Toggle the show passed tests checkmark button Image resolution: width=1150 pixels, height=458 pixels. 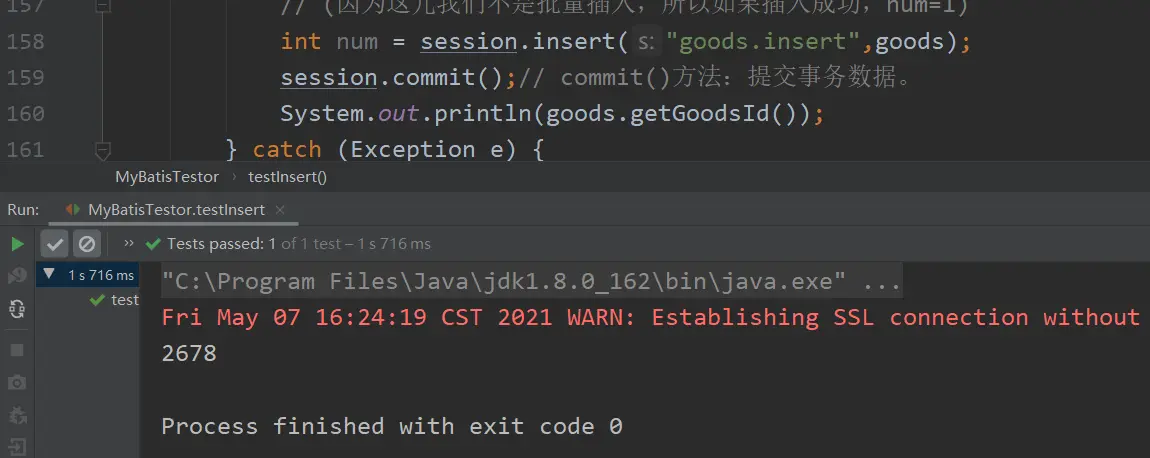pyautogui.click(x=54, y=244)
